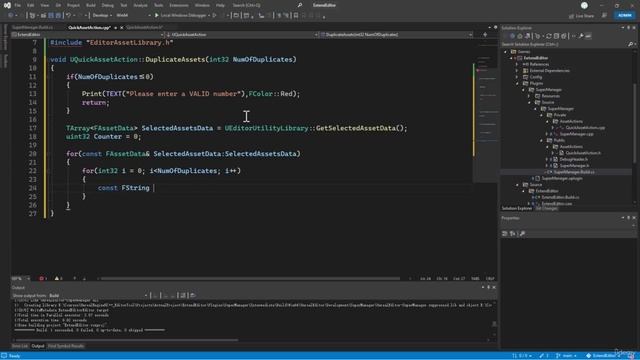Click the Solution Explorer show all files icon
The image size is (640, 360).
pos(564,36)
